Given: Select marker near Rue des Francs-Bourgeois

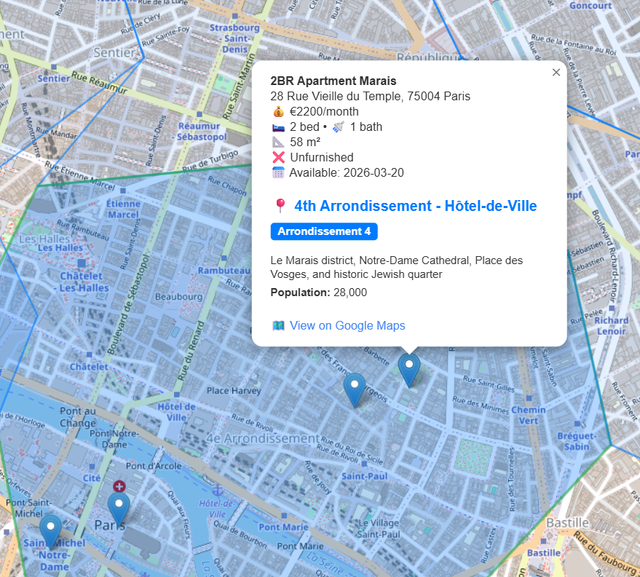Looking at the screenshot, I should pos(354,389).
